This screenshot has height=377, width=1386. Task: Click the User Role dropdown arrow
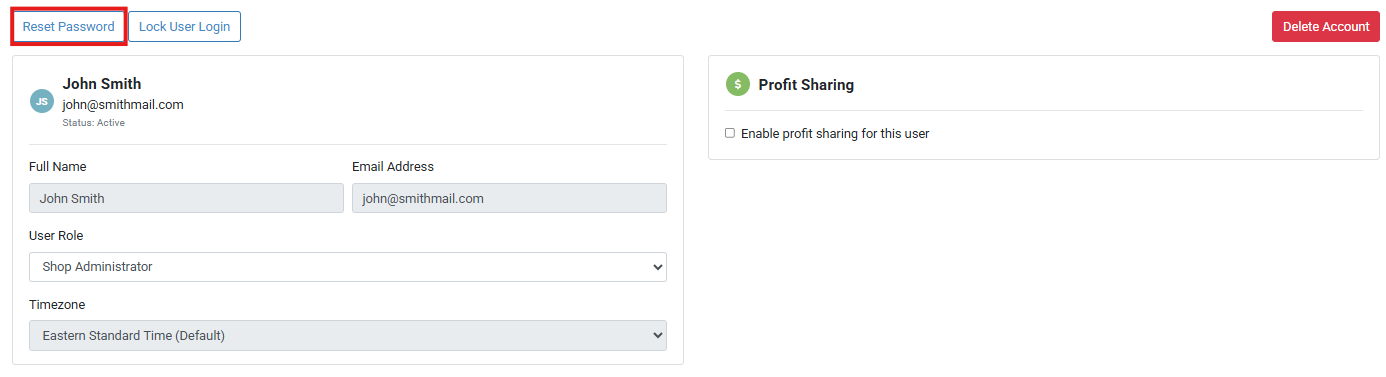(x=657, y=267)
